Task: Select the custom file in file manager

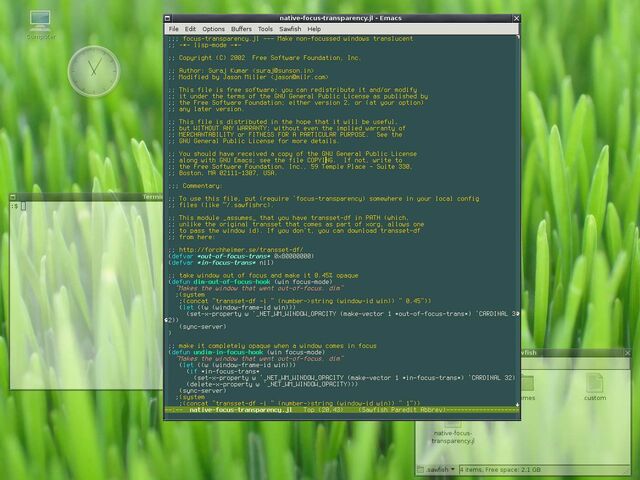Action: point(595,387)
